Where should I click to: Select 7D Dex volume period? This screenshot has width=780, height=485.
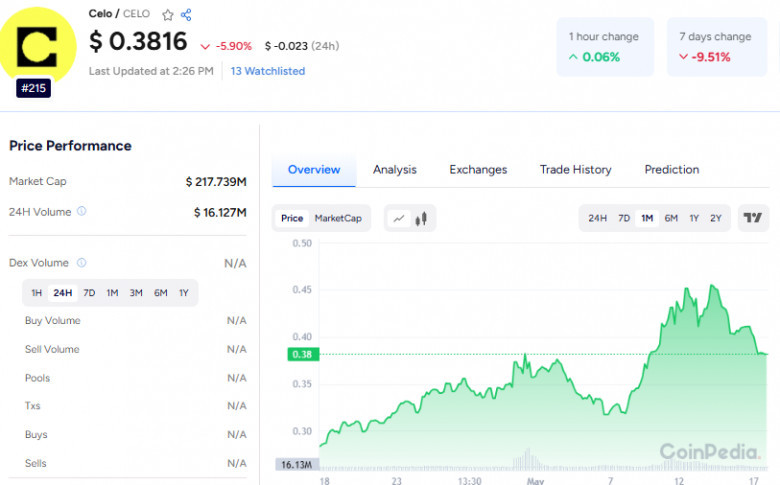(x=89, y=293)
